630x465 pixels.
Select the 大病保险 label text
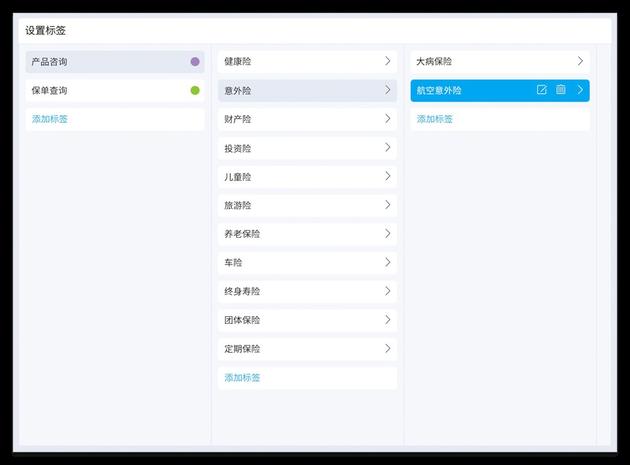click(x=434, y=61)
